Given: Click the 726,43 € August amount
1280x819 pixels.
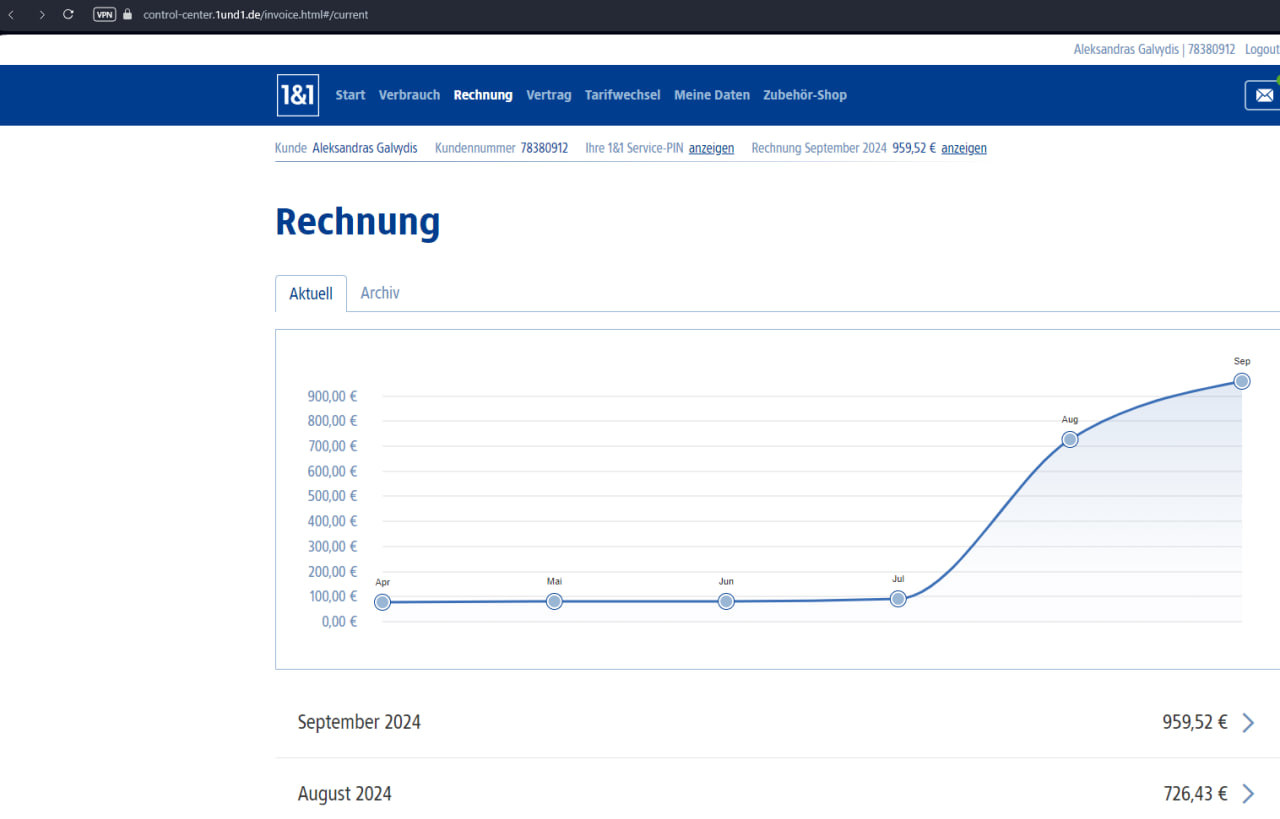Looking at the screenshot, I should [1196, 794].
